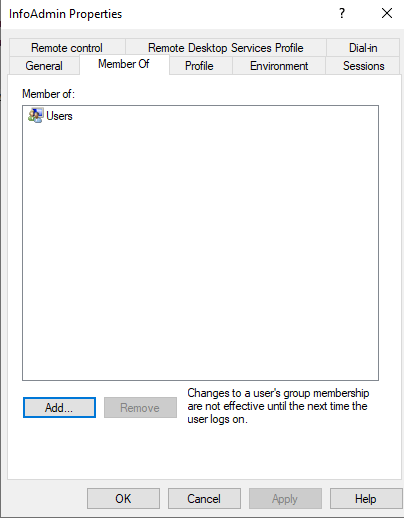This screenshot has width=404, height=518.
Task: Open the Remote Desktop Services Profile tab
Action: pos(226,48)
